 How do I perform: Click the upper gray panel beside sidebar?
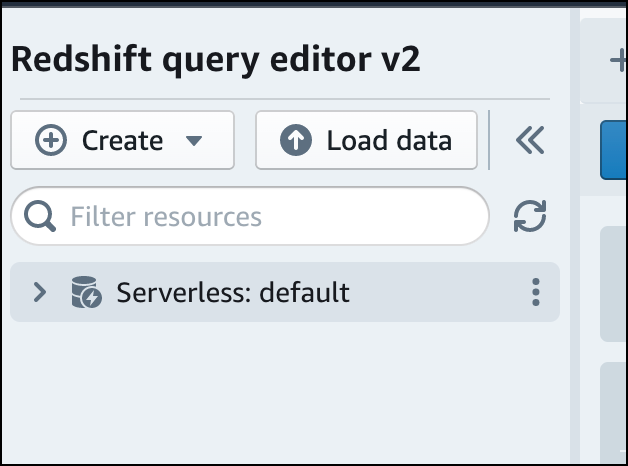(613, 285)
